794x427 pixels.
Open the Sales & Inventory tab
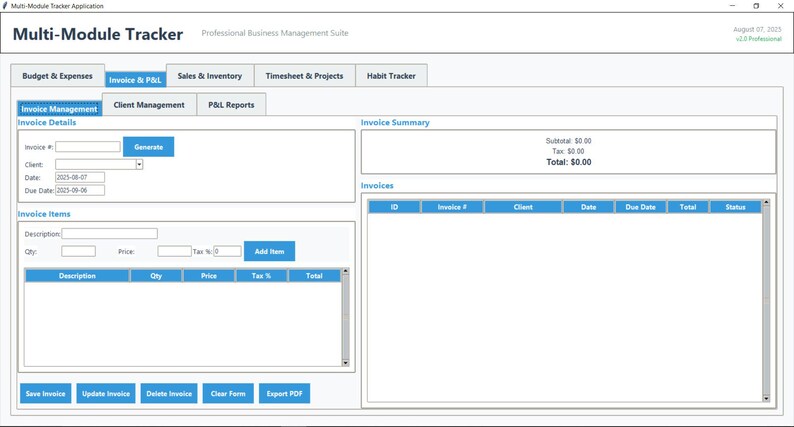pyautogui.click(x=210, y=76)
